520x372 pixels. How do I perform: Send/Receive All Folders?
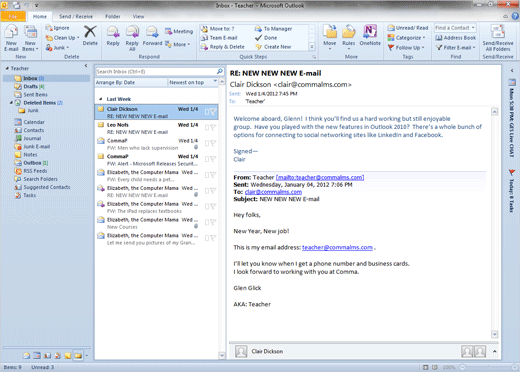pos(498,38)
